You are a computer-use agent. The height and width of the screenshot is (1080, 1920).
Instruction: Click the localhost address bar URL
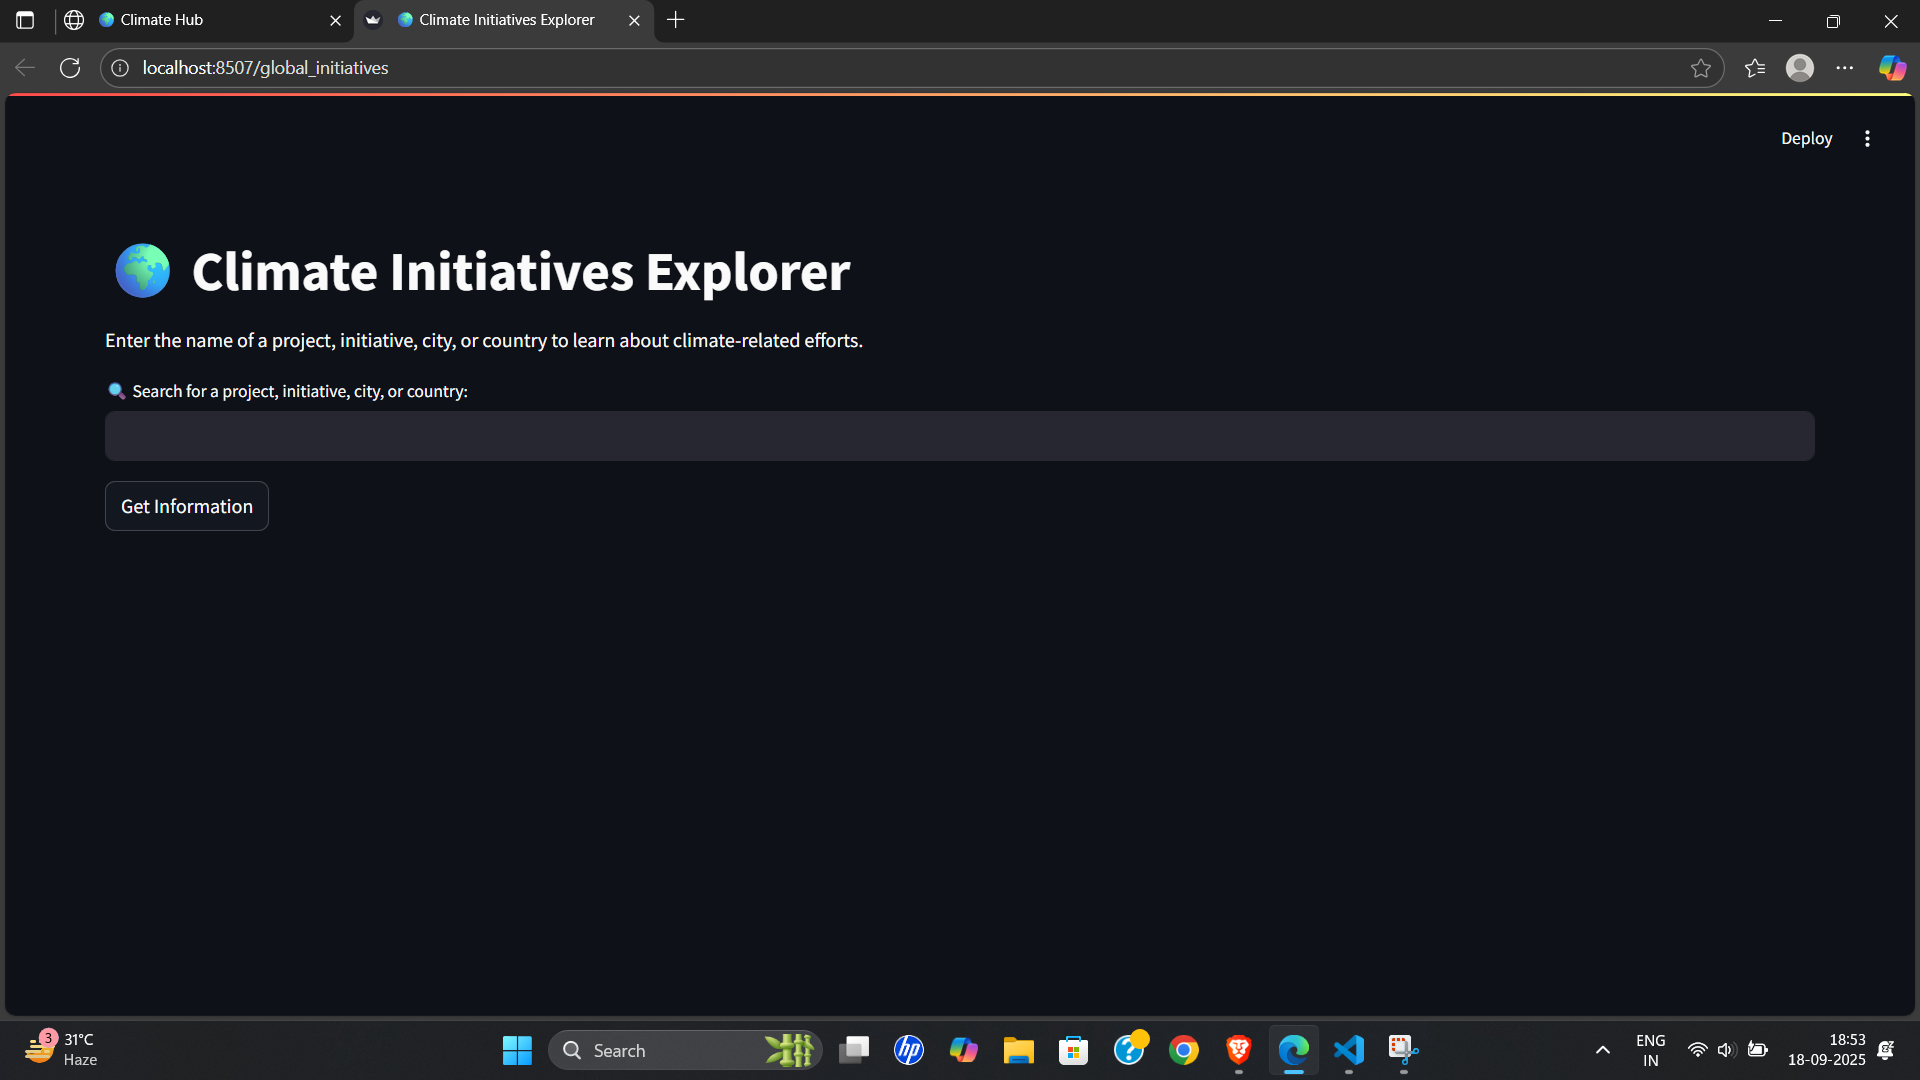(x=265, y=68)
